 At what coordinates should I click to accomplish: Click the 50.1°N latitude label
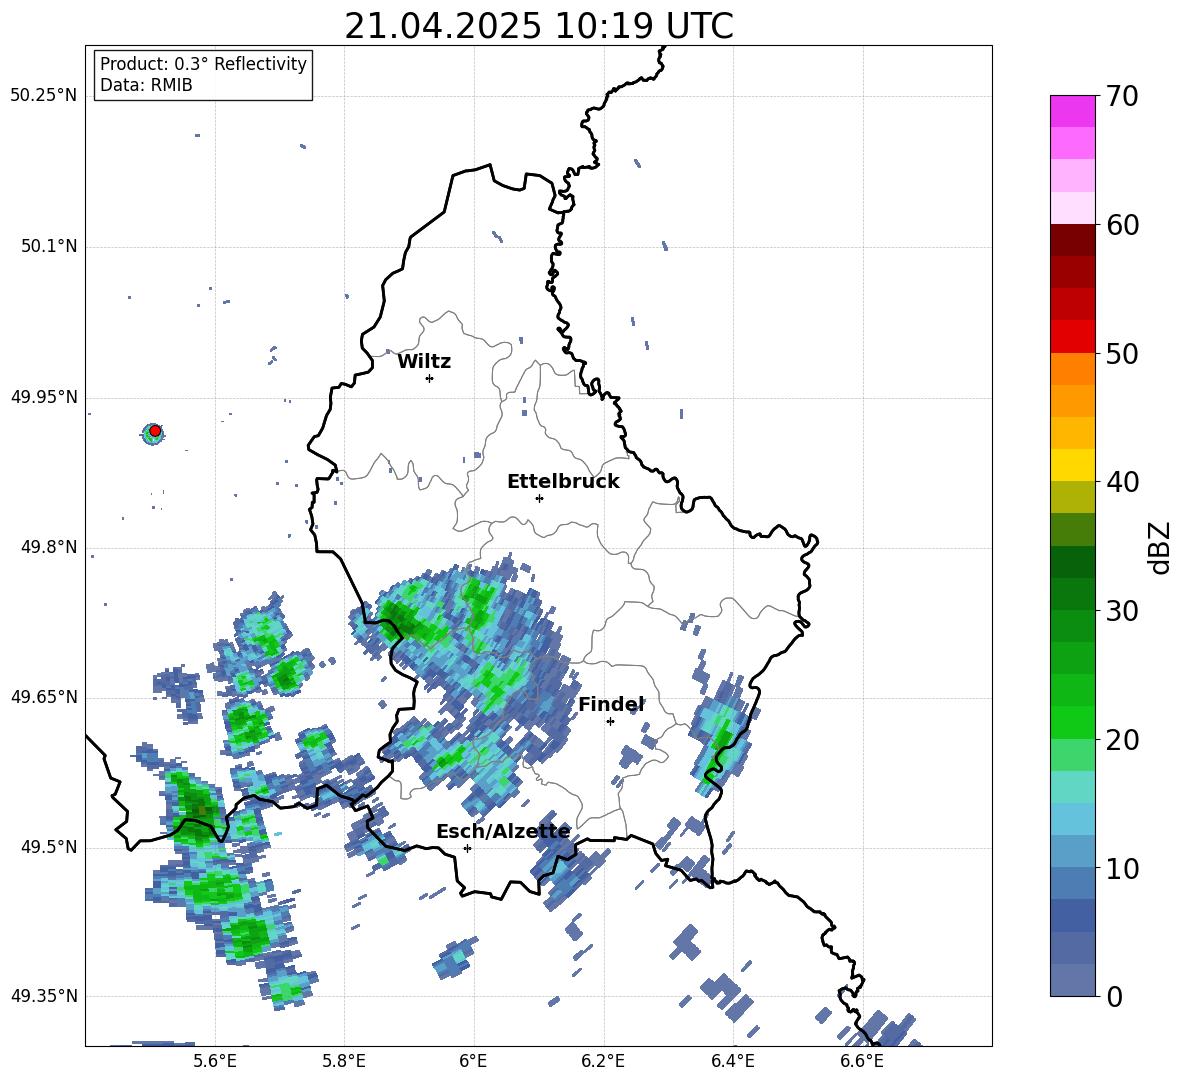pos(49,247)
